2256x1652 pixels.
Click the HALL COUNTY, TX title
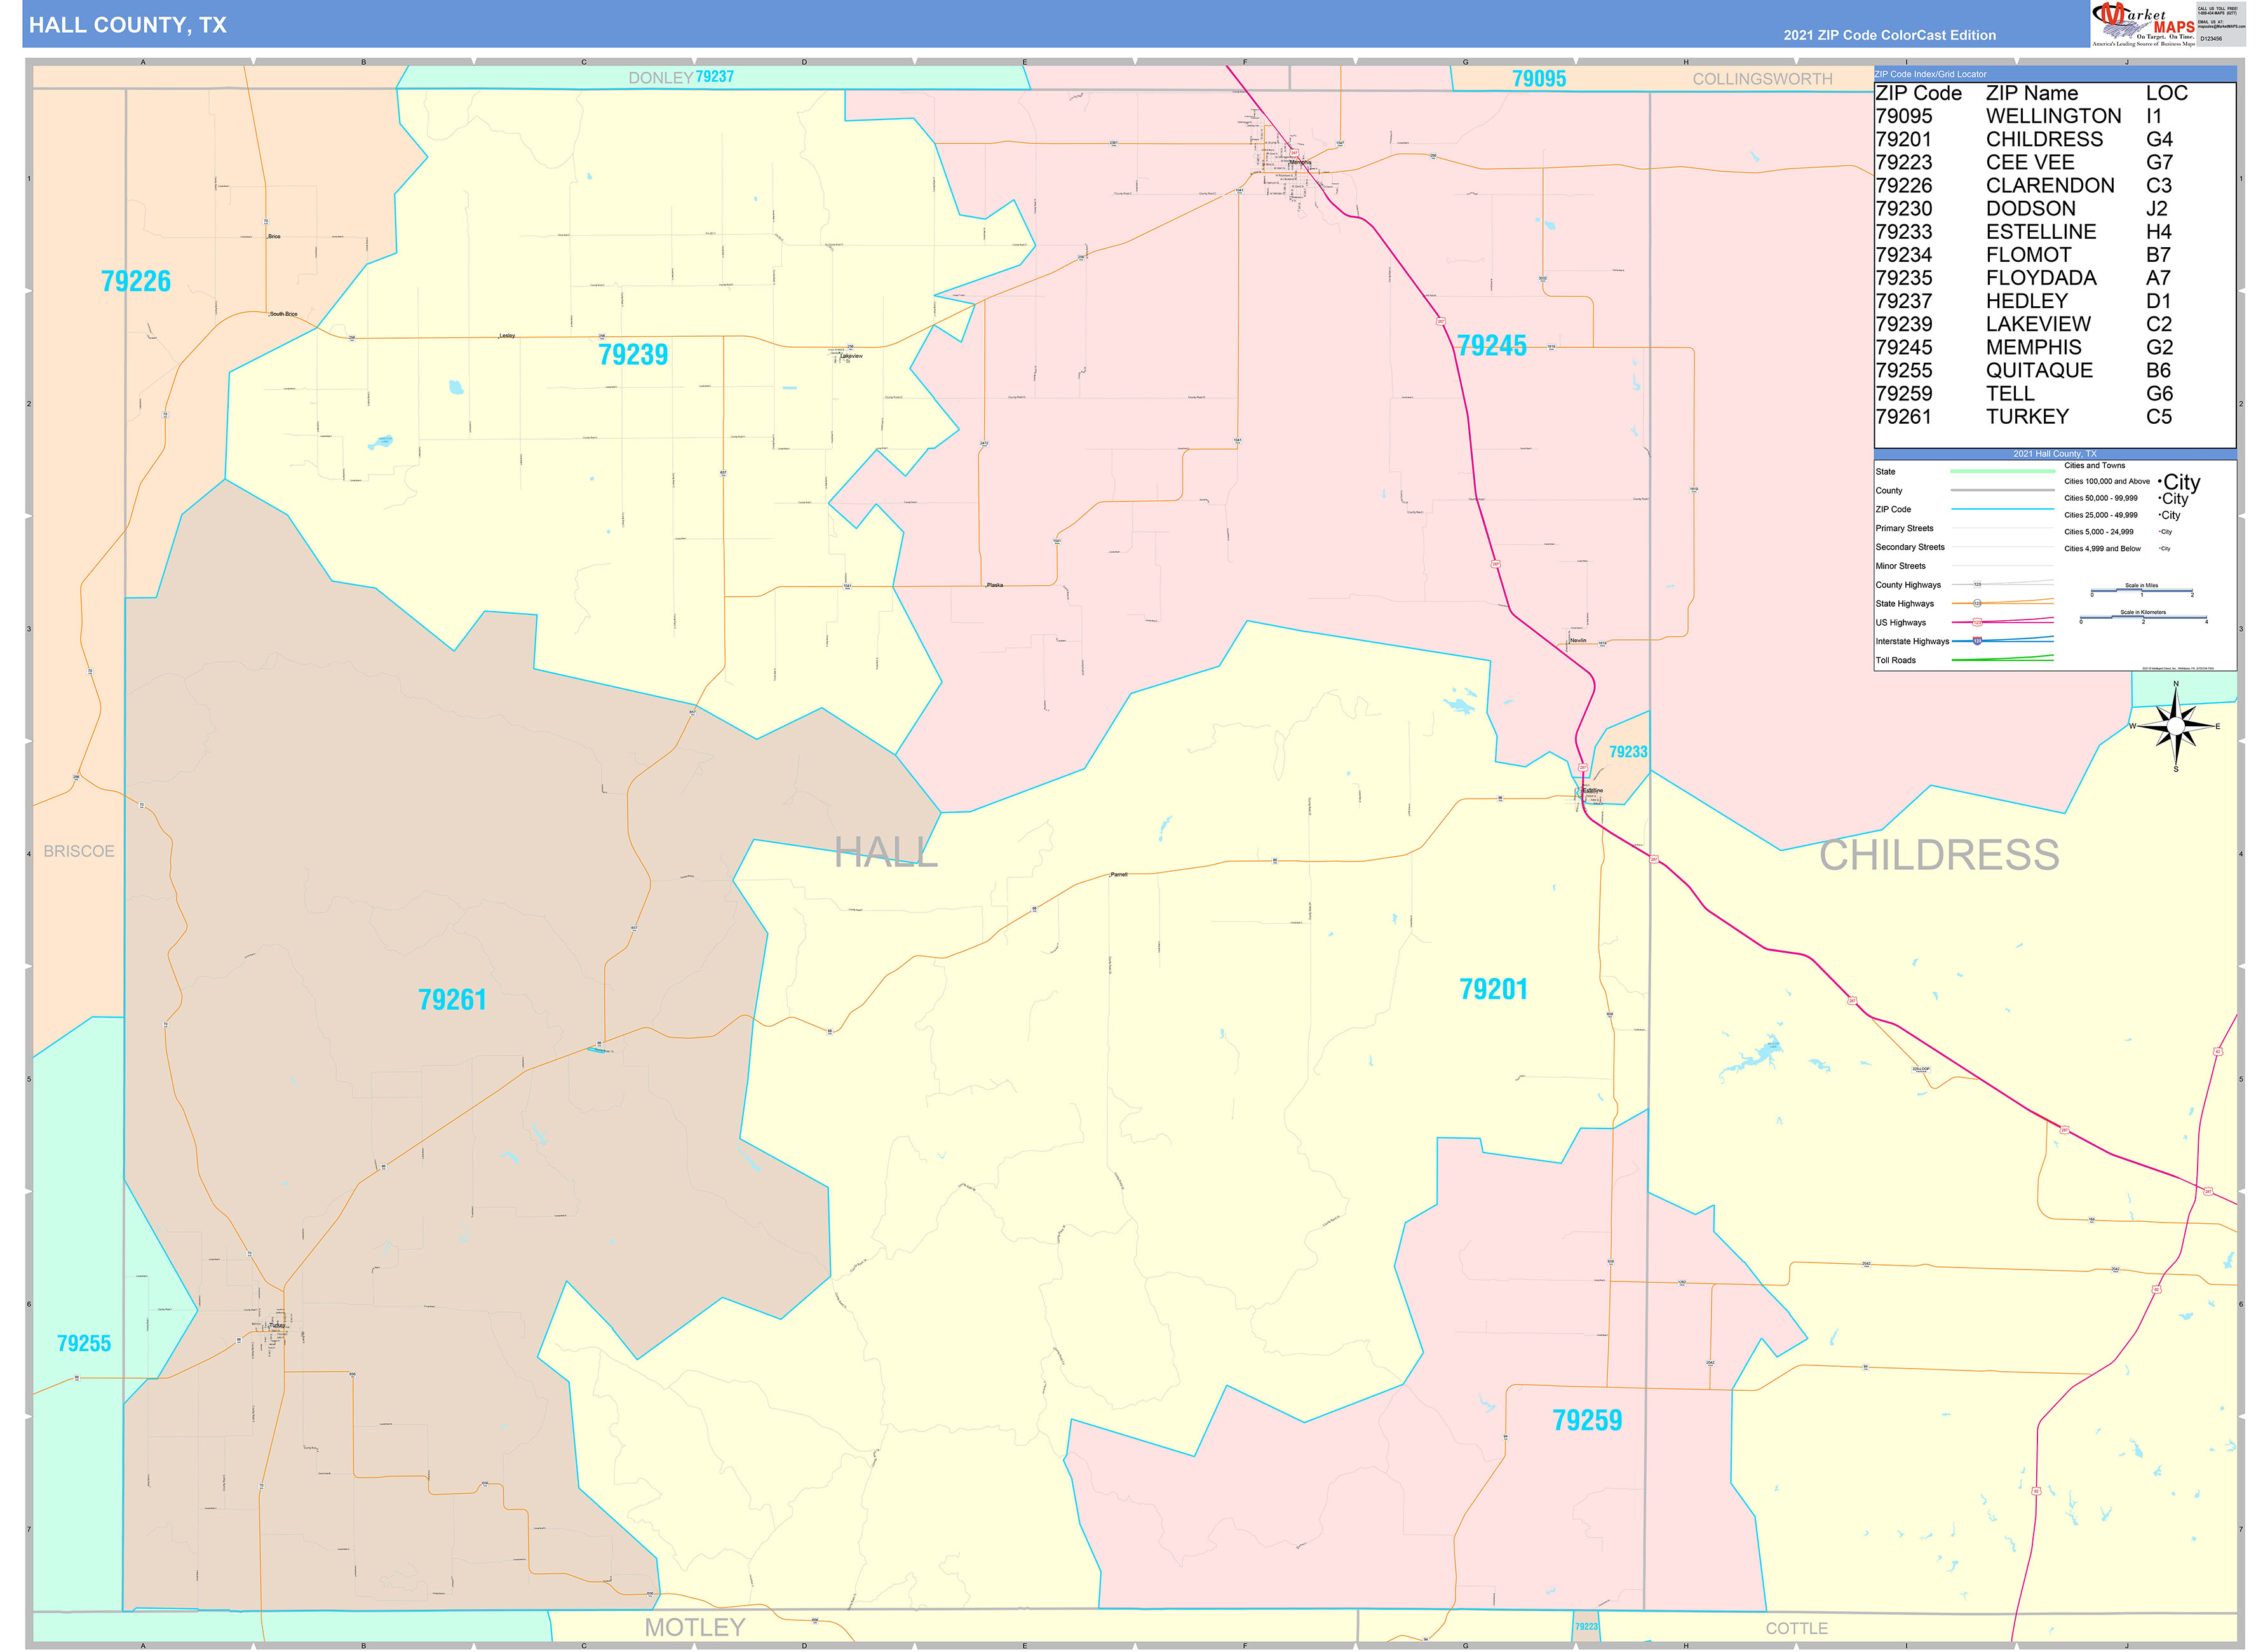pyautogui.click(x=128, y=25)
